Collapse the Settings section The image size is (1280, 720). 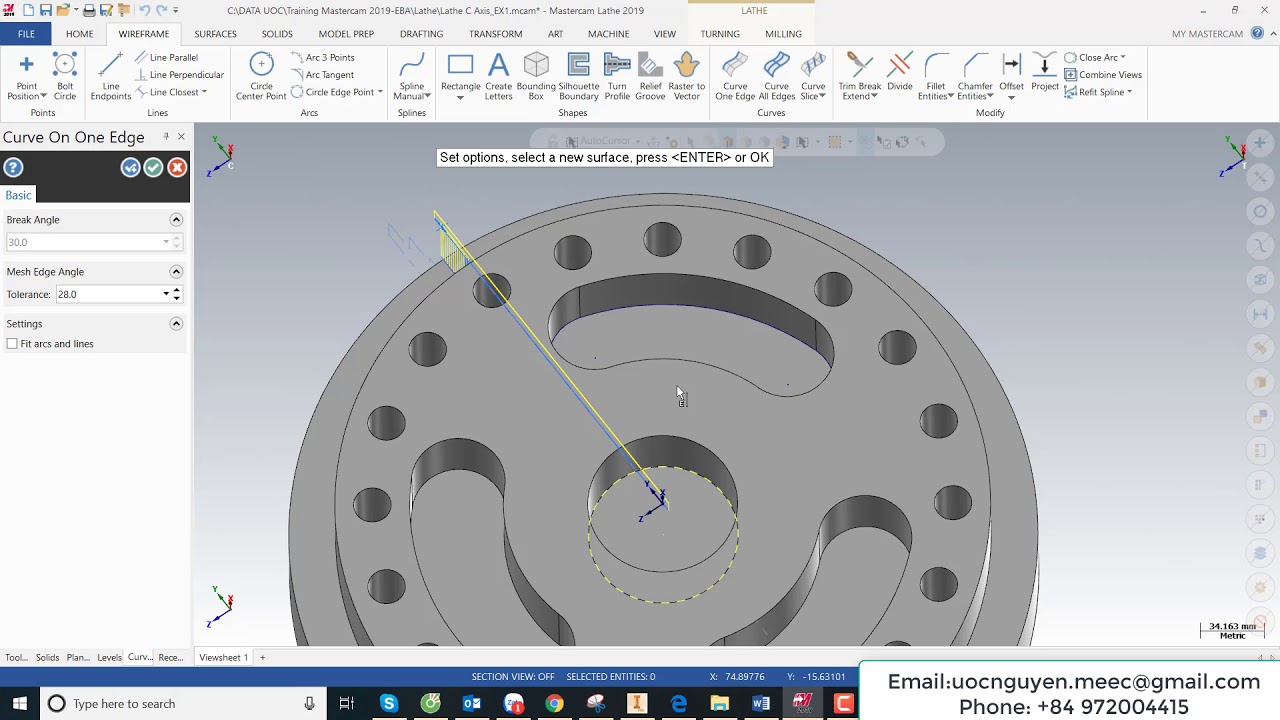176,324
